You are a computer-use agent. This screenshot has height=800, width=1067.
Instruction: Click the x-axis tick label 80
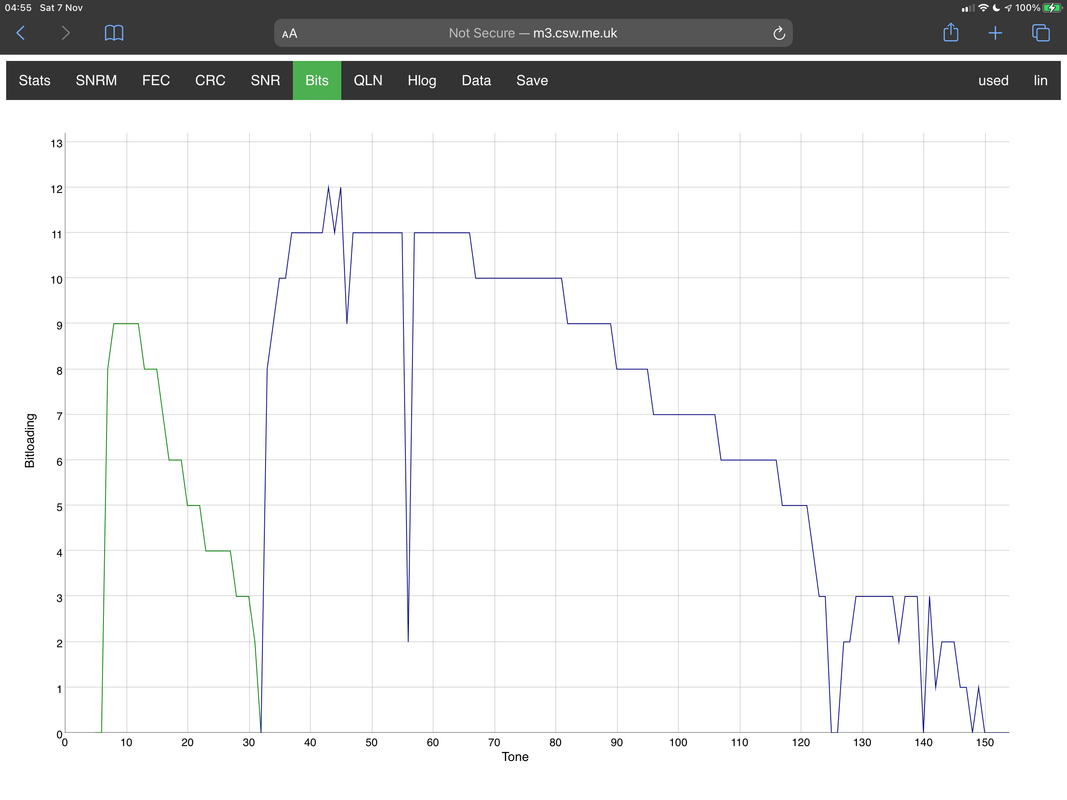[x=555, y=742]
